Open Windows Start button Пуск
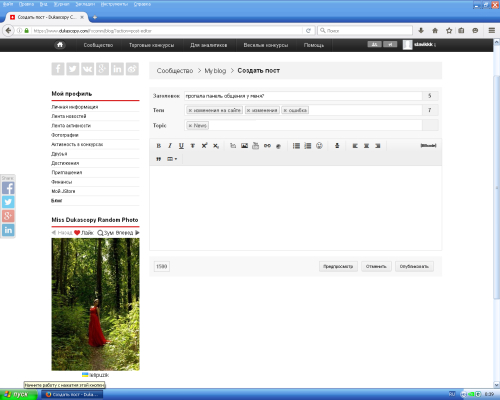500x400 pixels. click(18, 394)
